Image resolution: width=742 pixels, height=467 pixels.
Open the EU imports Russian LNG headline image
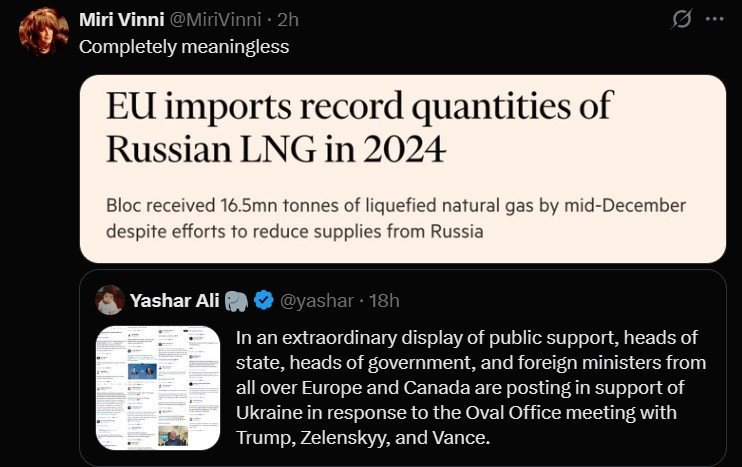pos(403,168)
